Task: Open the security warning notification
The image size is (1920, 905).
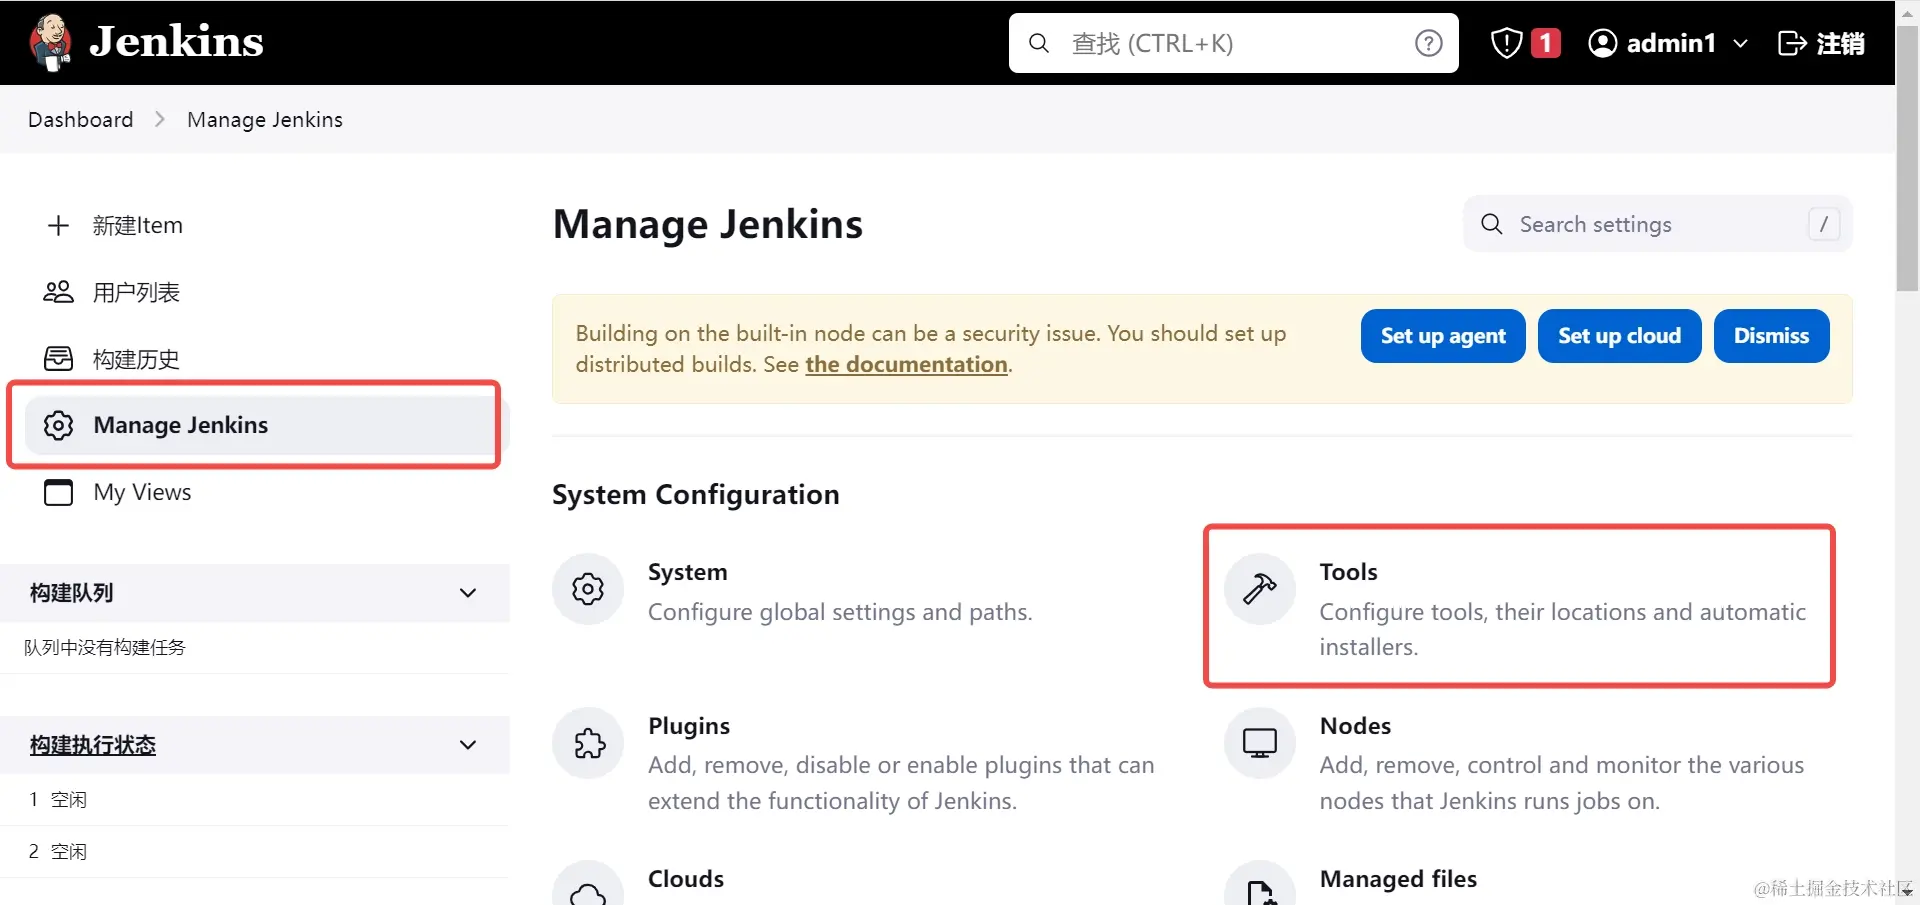Action: pos(1521,43)
